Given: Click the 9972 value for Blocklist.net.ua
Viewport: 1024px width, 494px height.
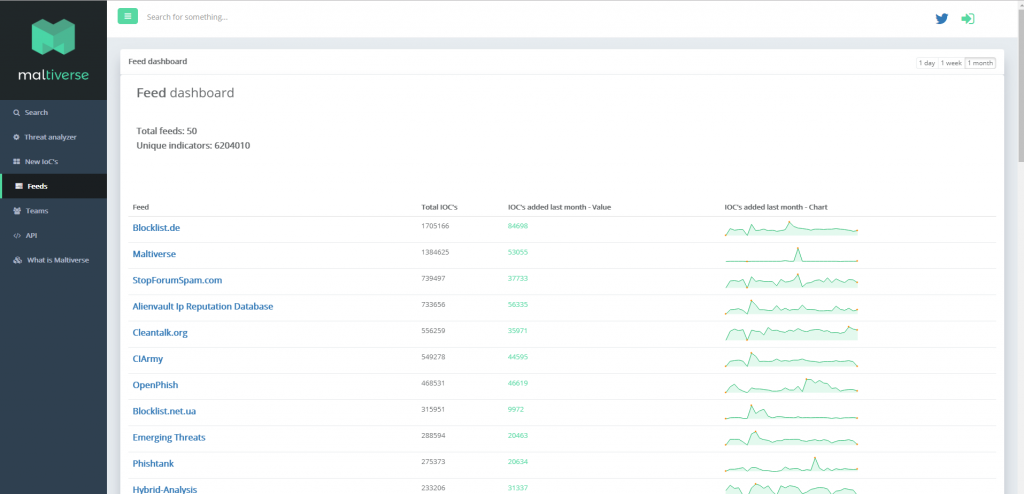Looking at the screenshot, I should (x=516, y=409).
